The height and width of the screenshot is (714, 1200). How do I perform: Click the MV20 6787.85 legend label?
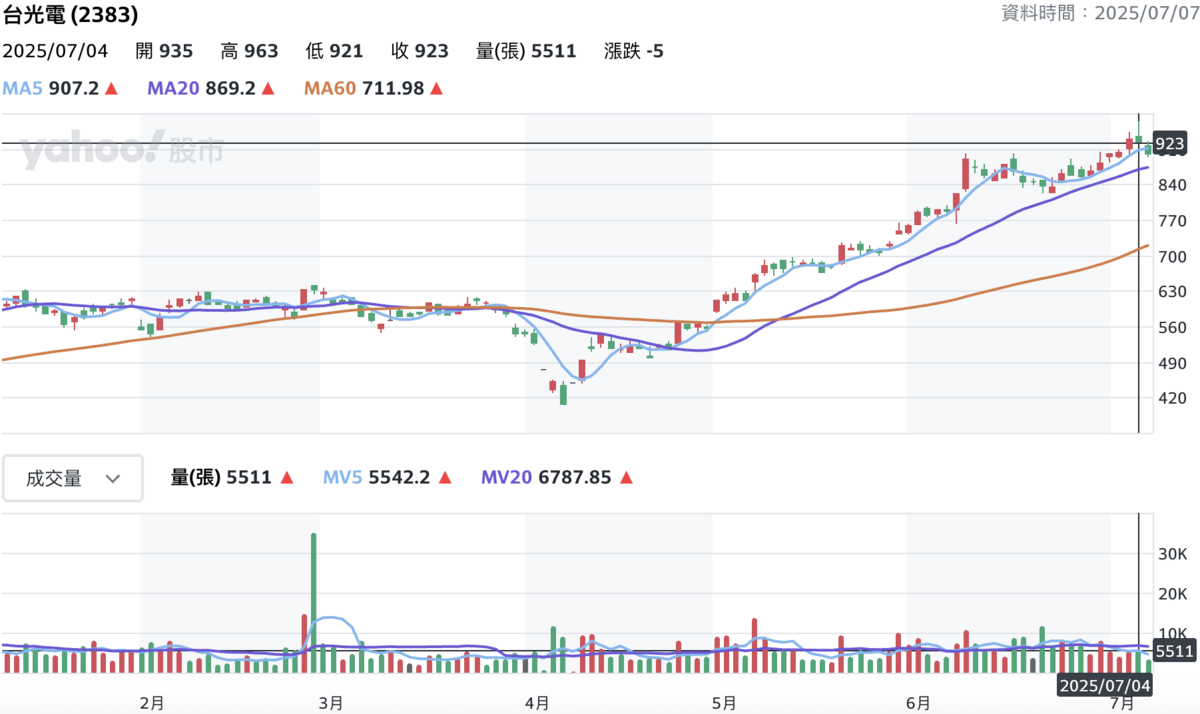click(x=546, y=478)
